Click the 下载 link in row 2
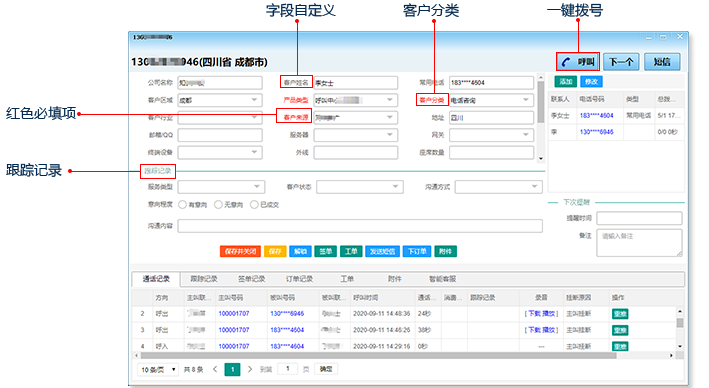This screenshot has width=709, height=388. pyautogui.click(x=534, y=314)
